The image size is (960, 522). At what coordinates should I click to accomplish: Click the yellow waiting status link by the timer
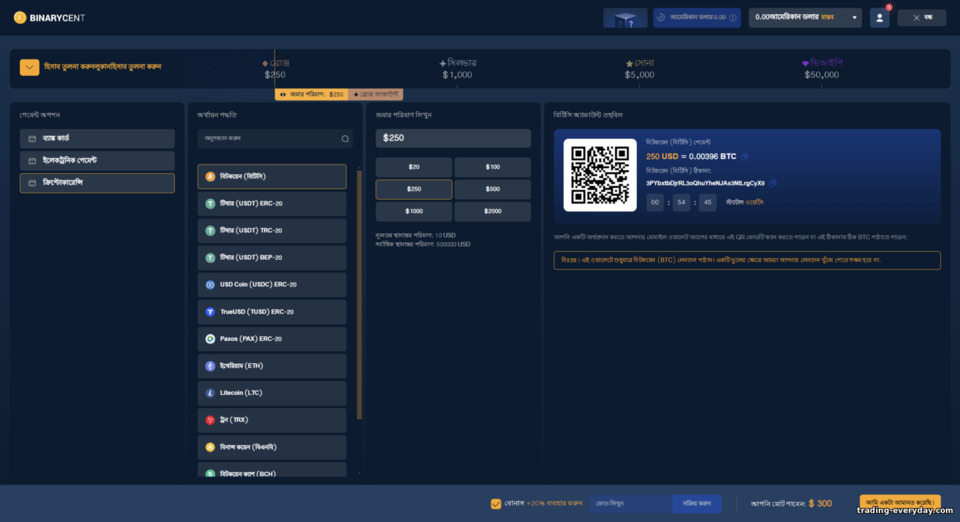tap(754, 202)
